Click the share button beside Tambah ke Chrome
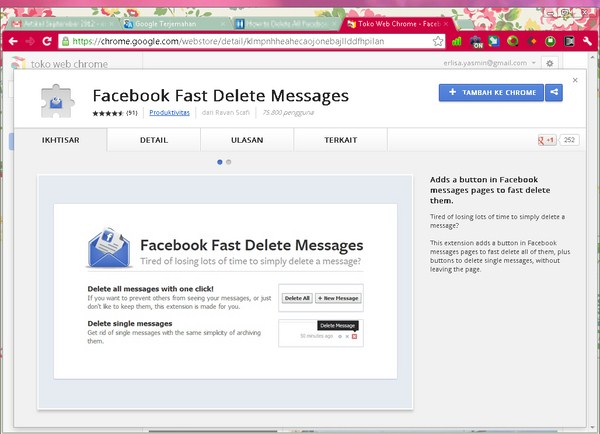 click(x=554, y=92)
